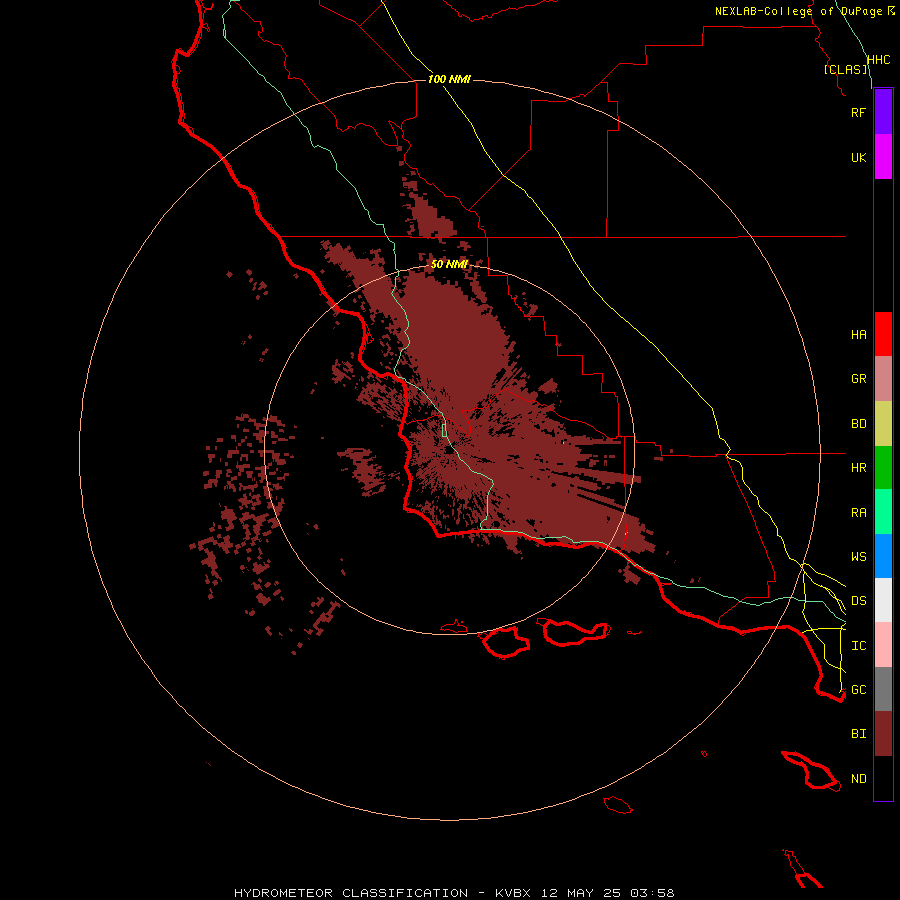Click the IC light pink legend swatch
This screenshot has height=900, width=900.
[x=883, y=645]
